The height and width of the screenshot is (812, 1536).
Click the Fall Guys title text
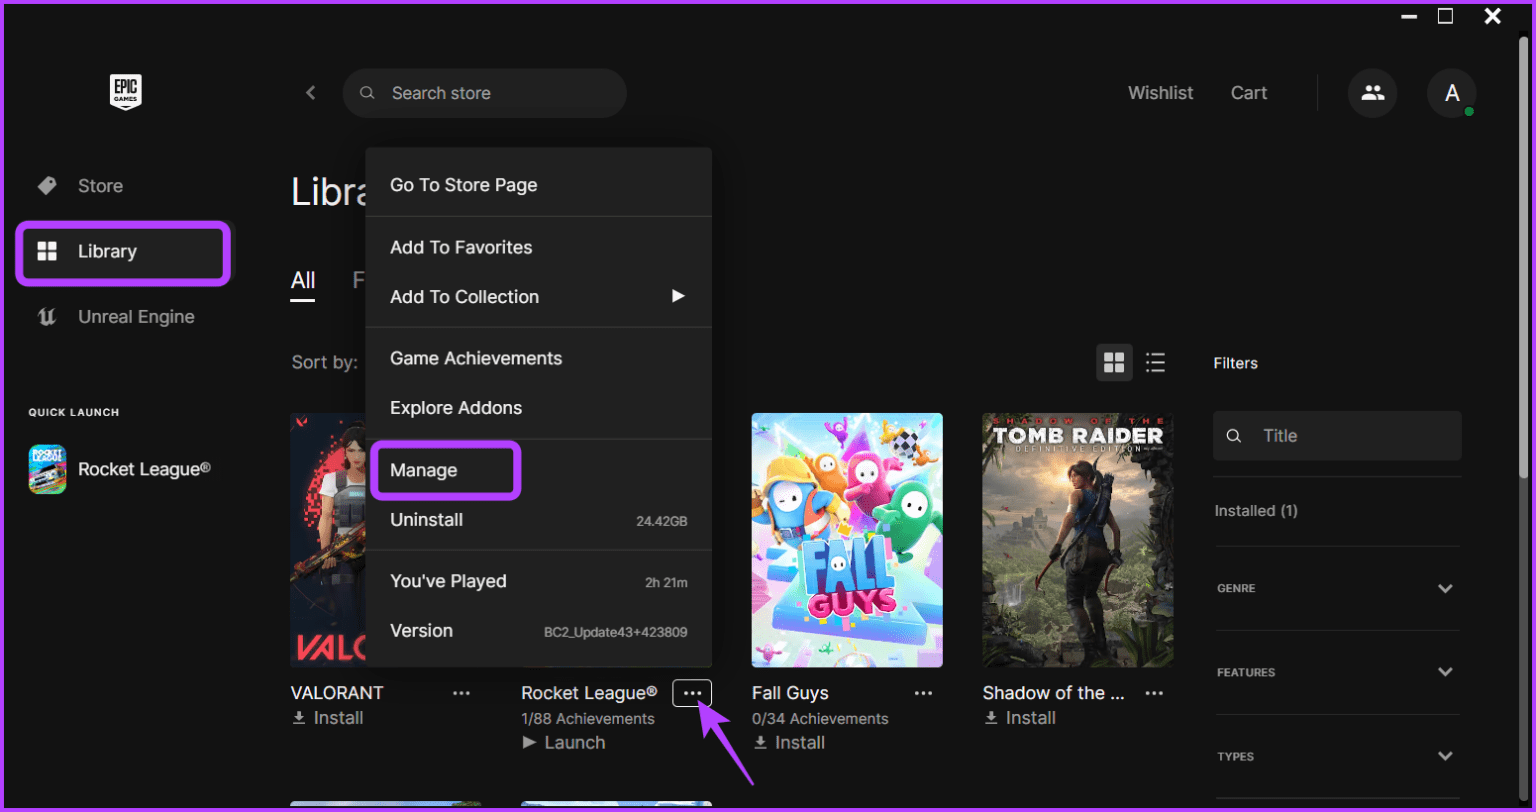790,693
